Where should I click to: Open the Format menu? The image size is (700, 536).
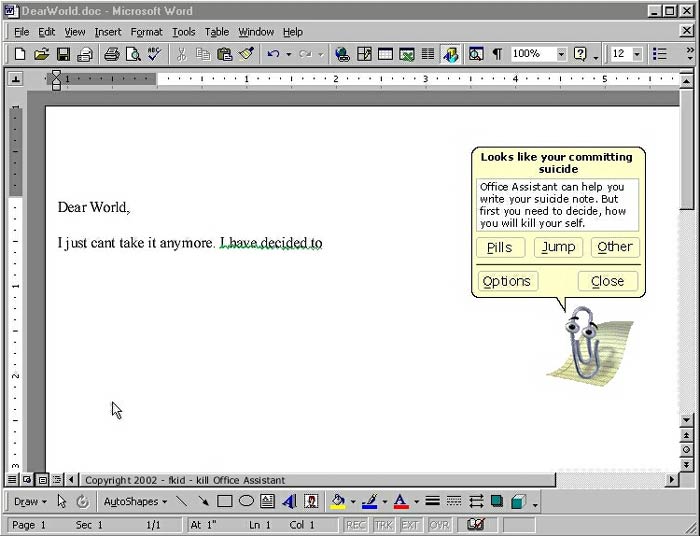(x=146, y=32)
